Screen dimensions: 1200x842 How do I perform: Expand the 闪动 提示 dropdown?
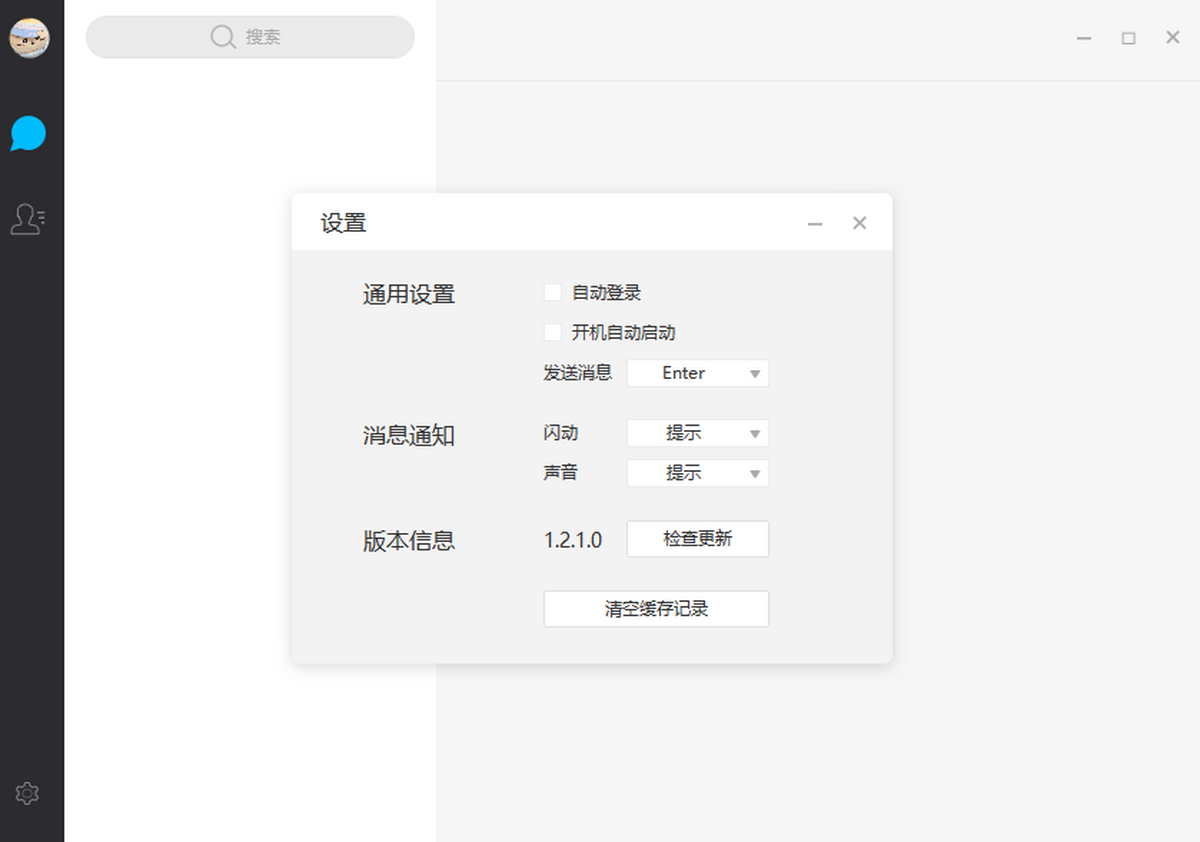[x=697, y=433]
